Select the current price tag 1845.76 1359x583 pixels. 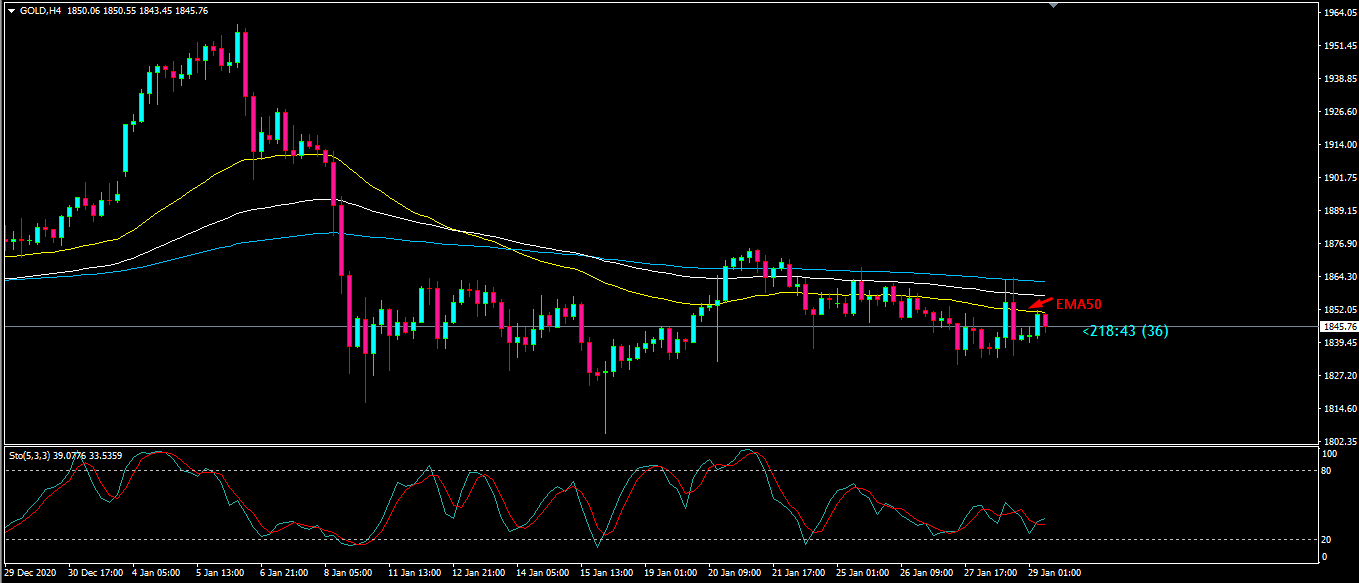(x=1338, y=327)
